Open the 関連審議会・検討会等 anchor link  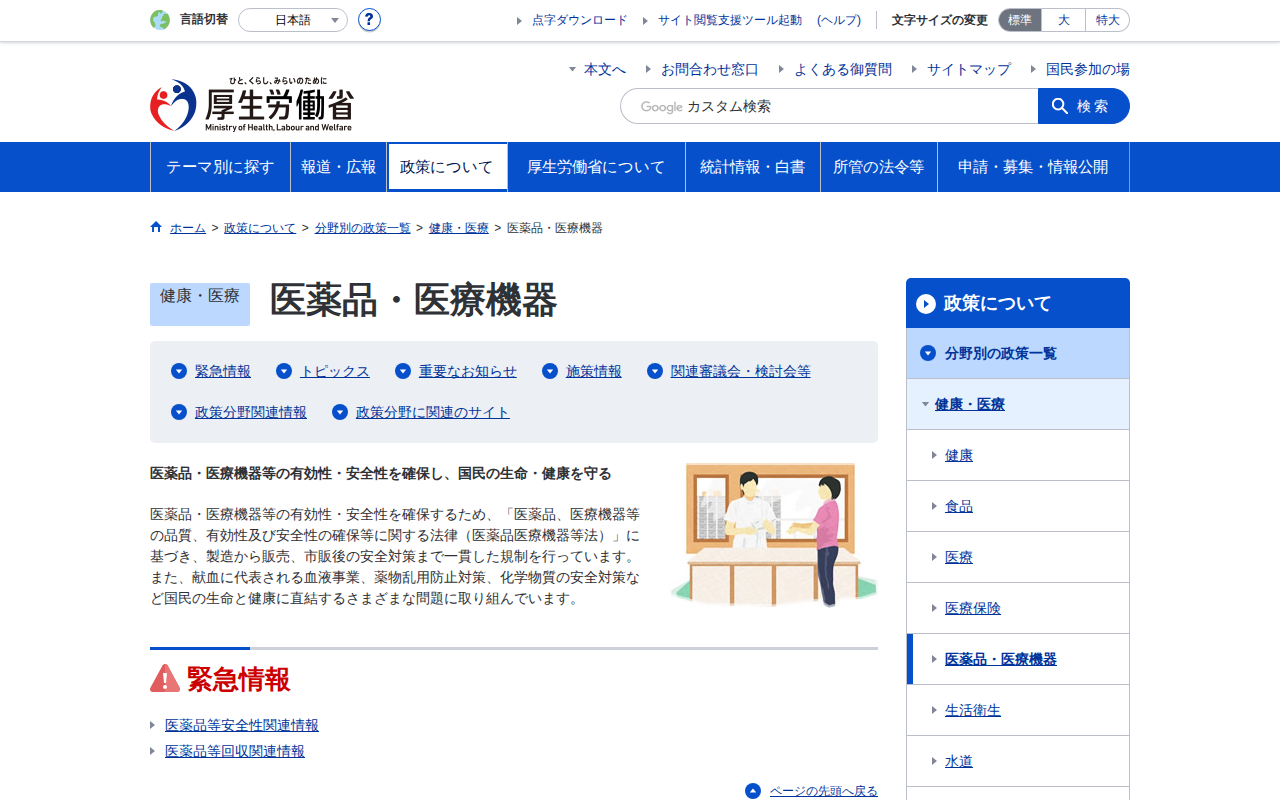coord(741,371)
